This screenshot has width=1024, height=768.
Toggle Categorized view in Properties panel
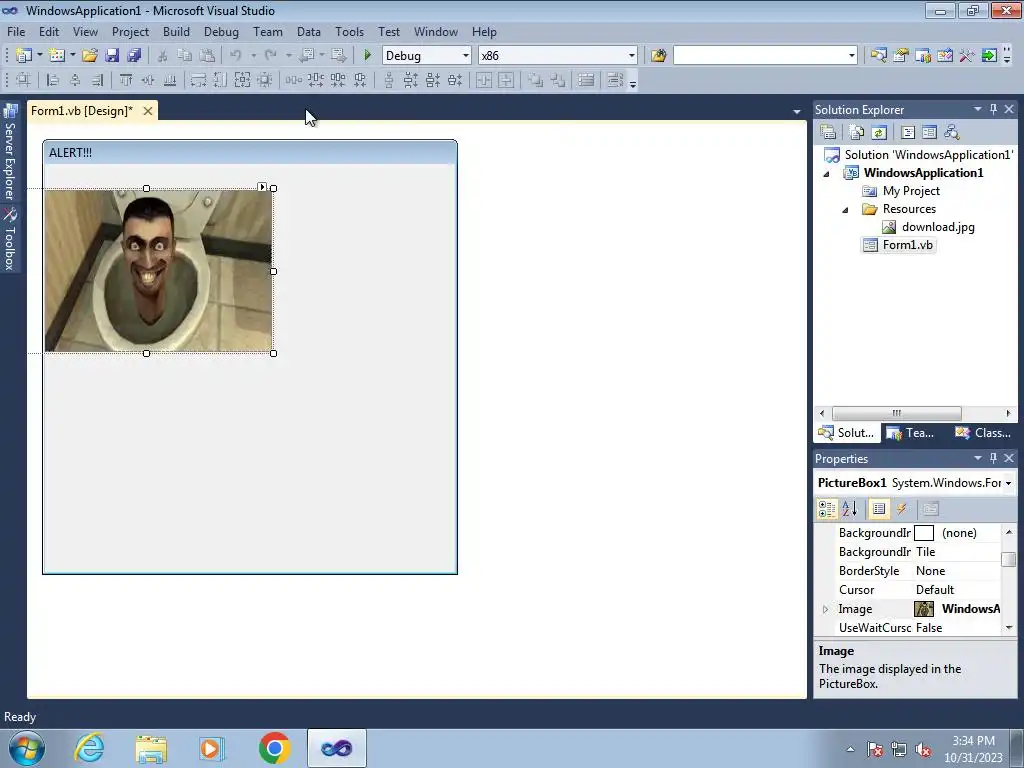(x=827, y=509)
